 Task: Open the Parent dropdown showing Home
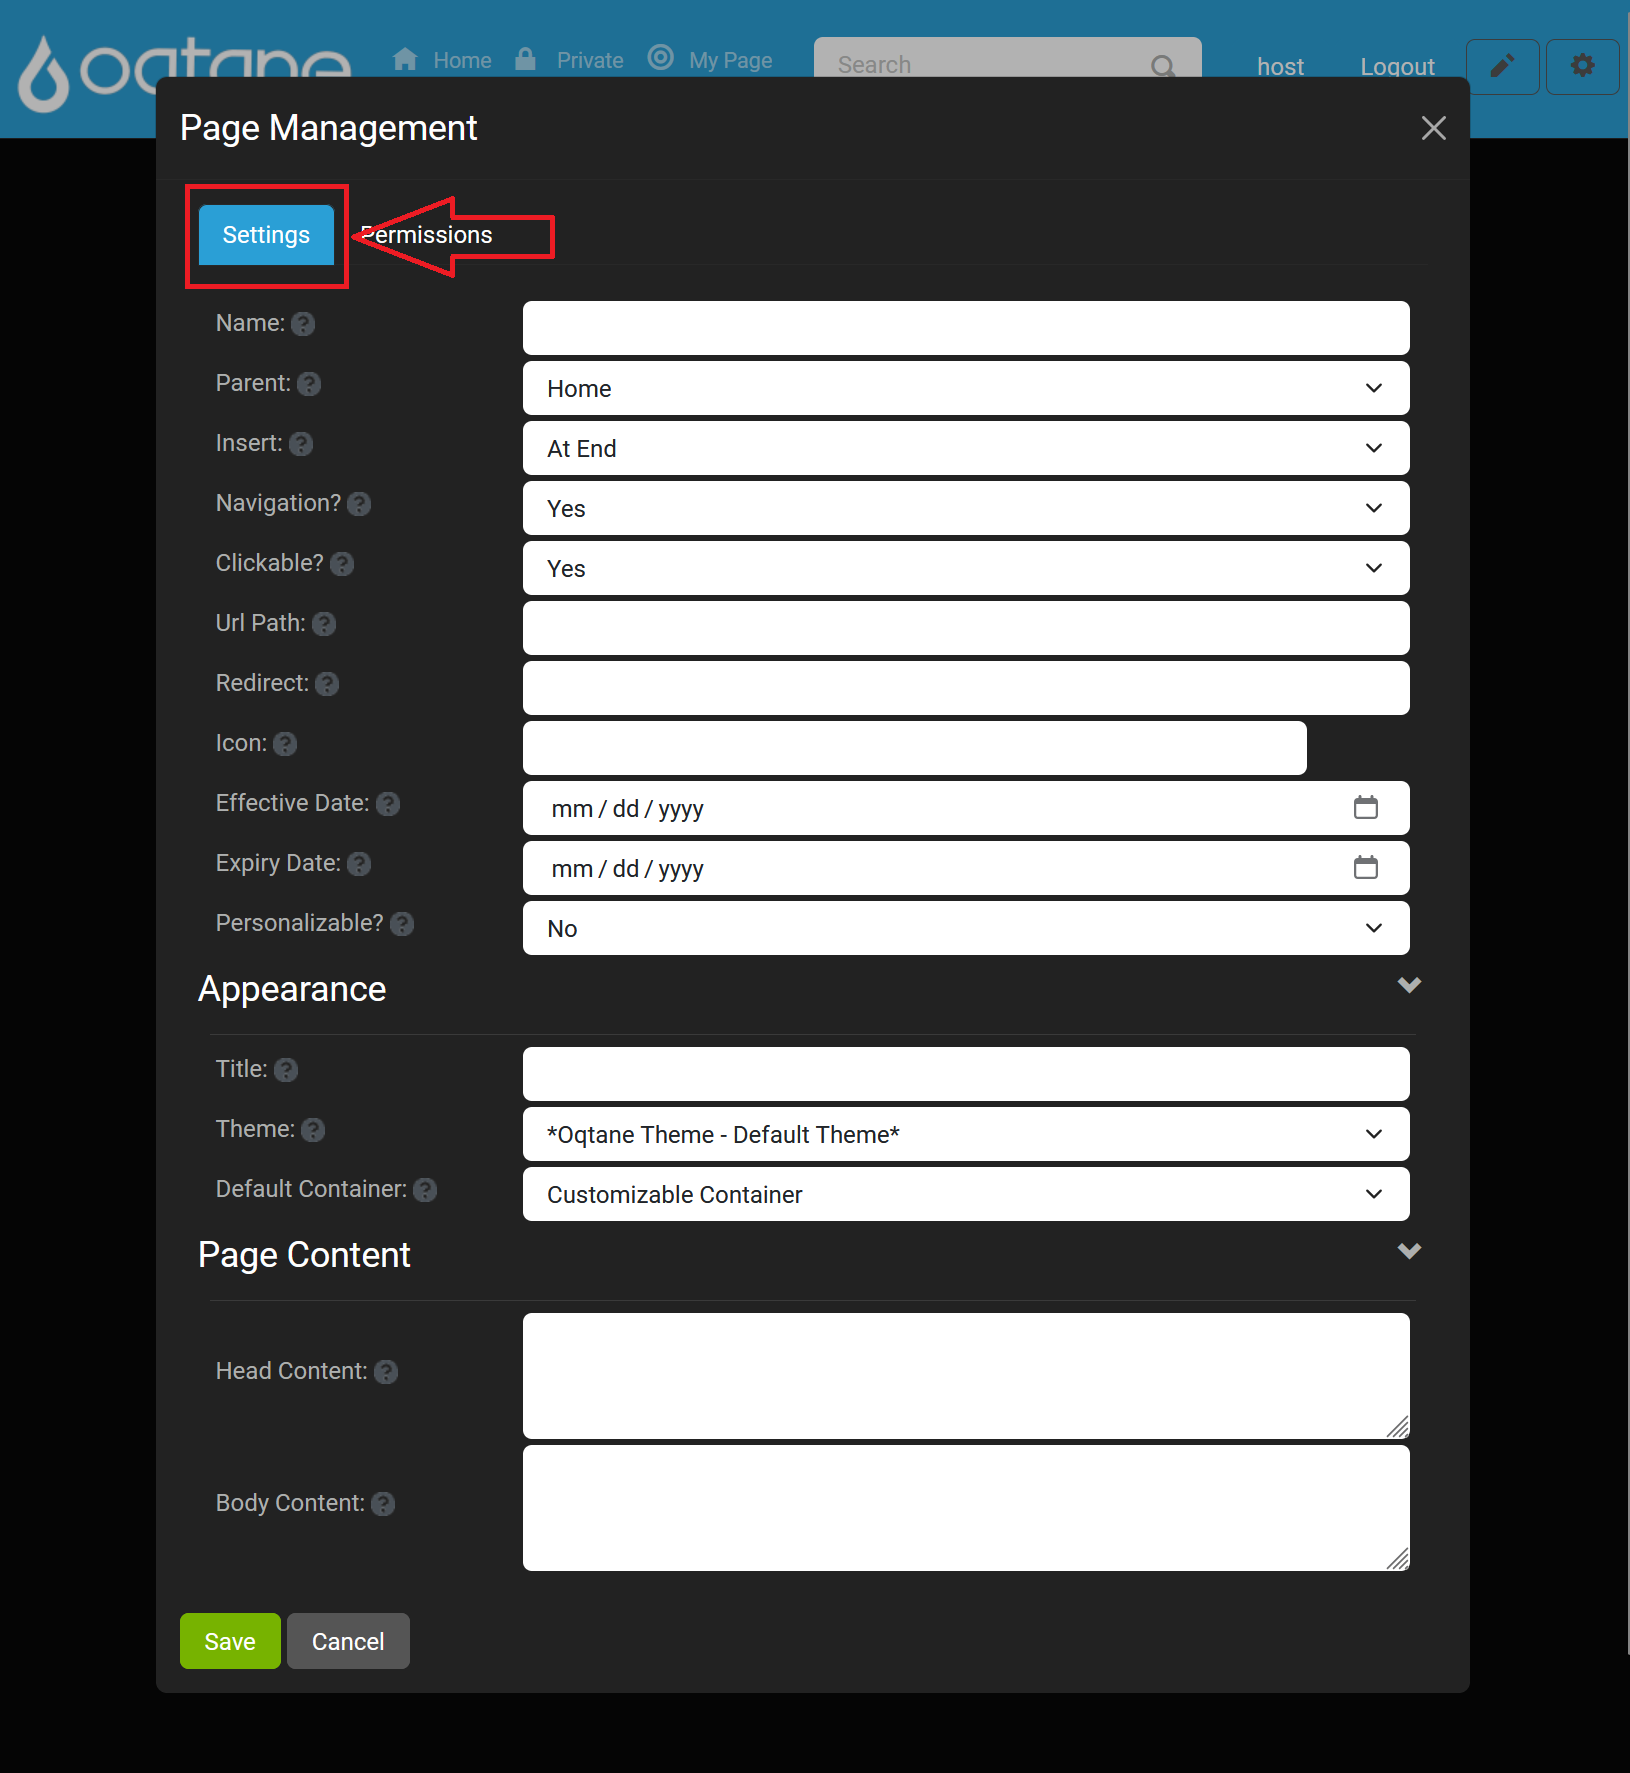coord(966,388)
